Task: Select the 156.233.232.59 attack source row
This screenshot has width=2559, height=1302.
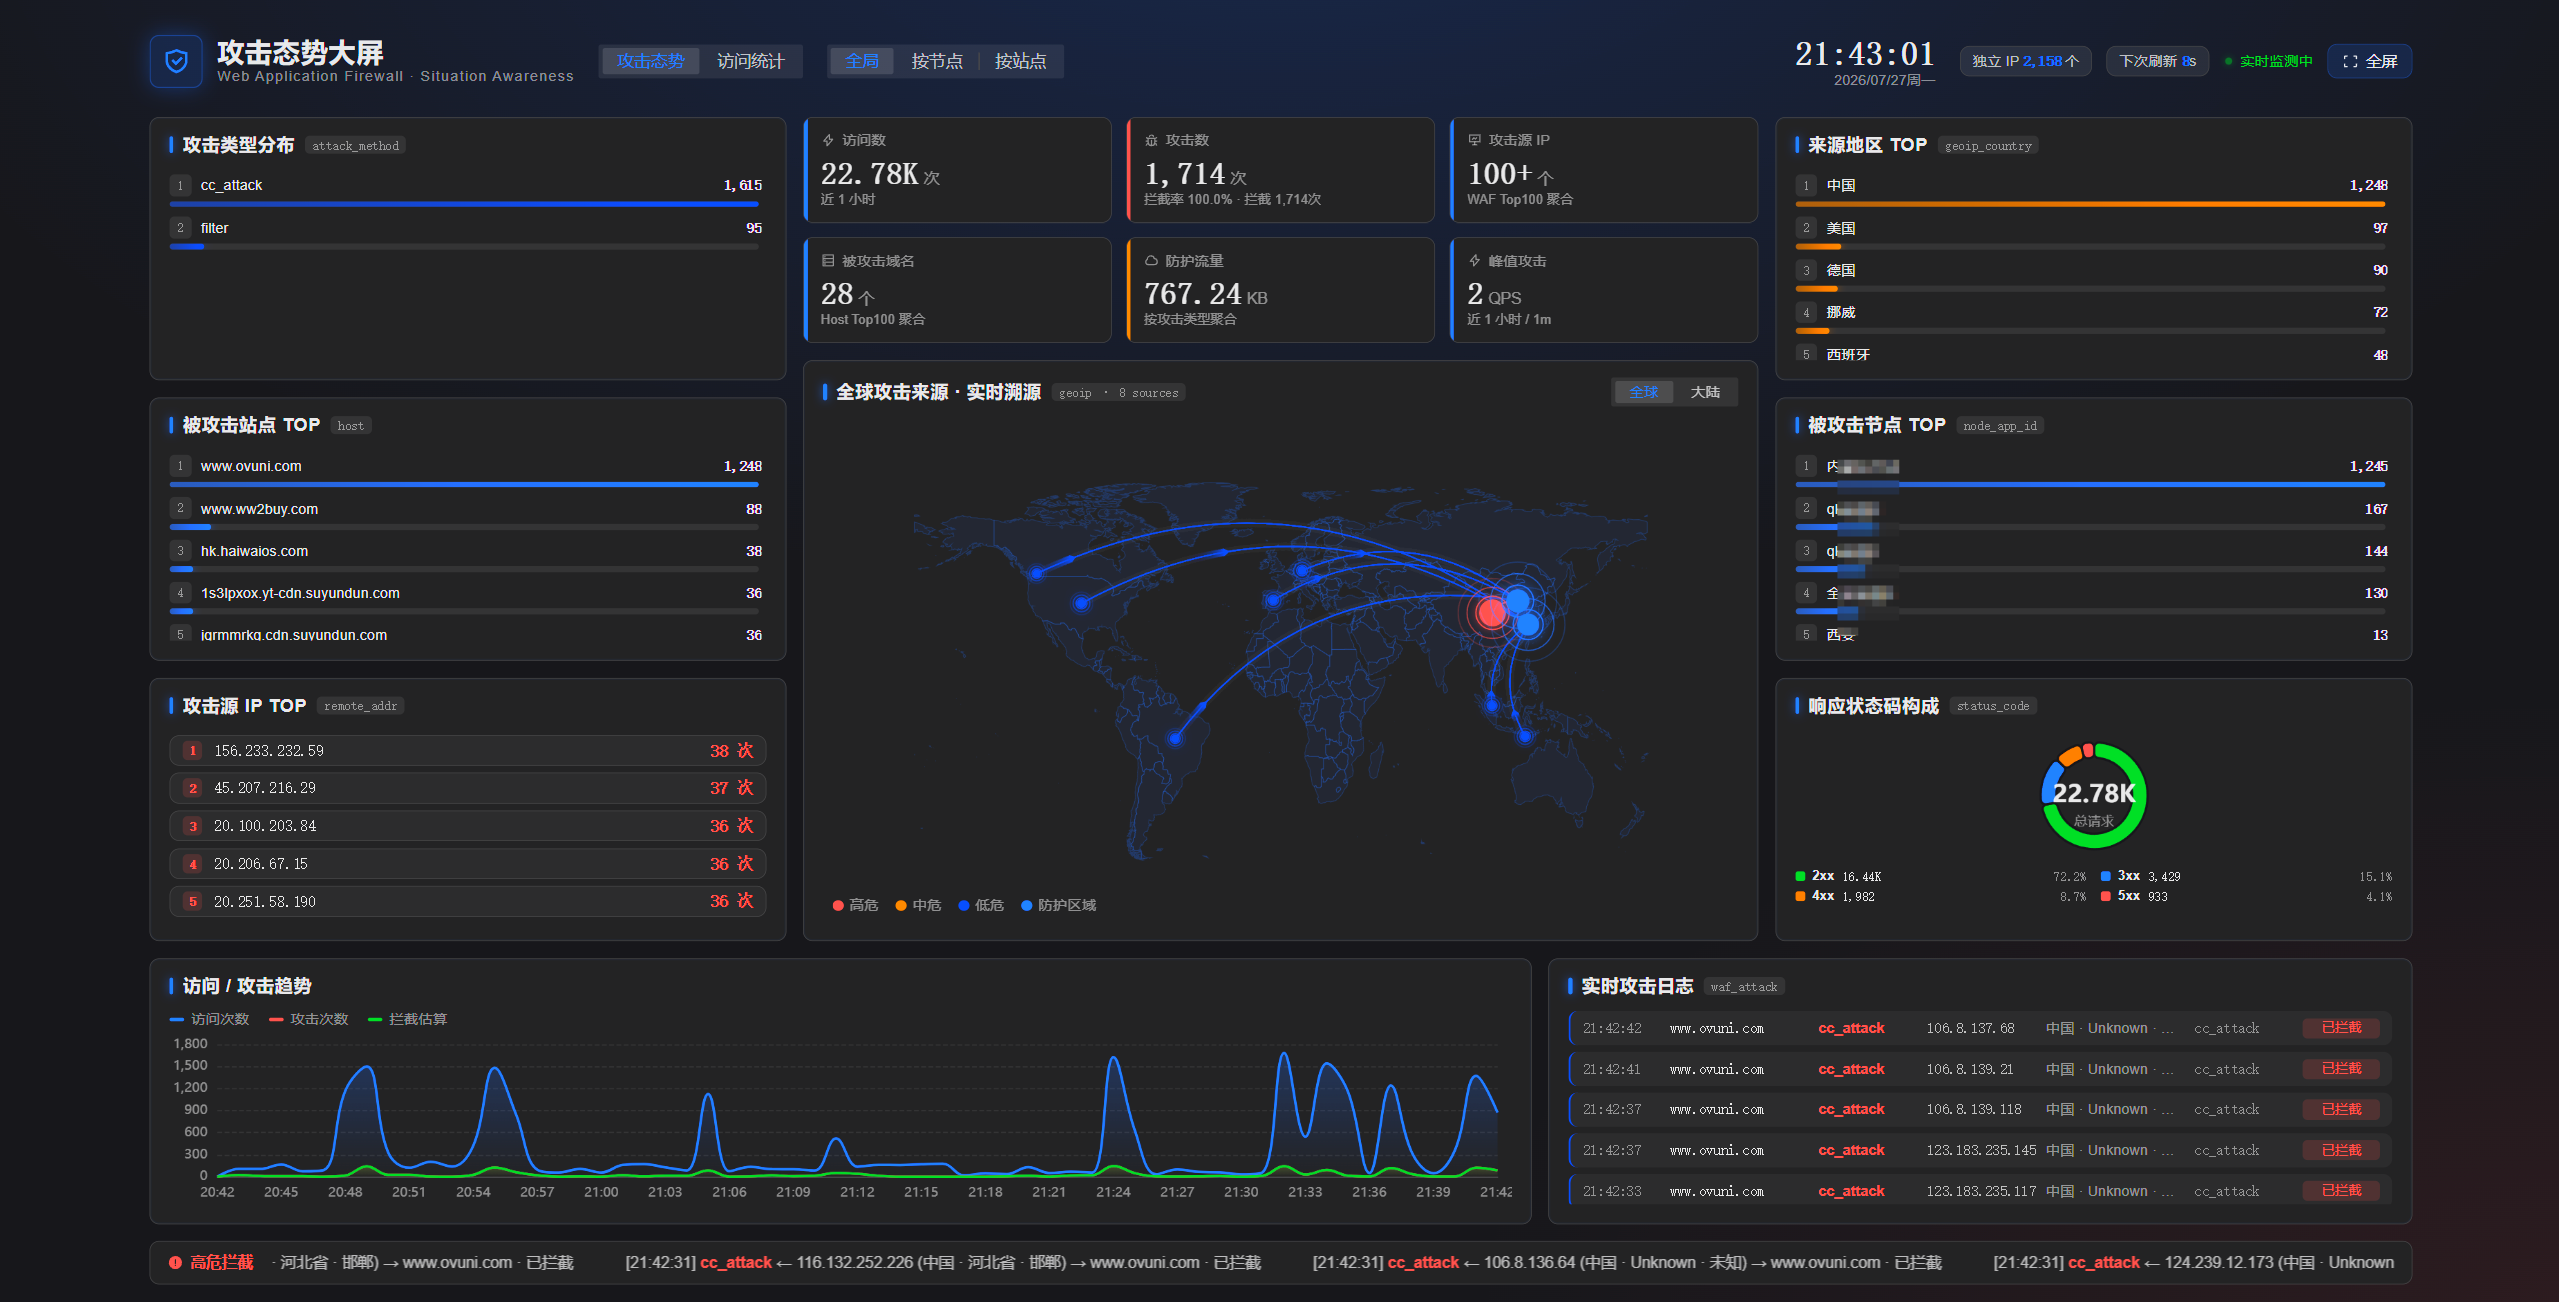Action: [x=467, y=751]
